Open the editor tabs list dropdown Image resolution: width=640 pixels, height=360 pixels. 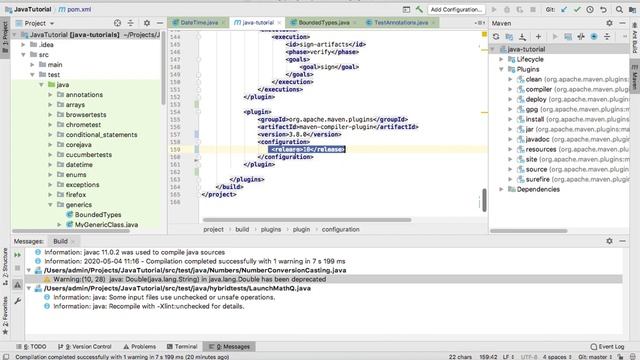point(480,23)
